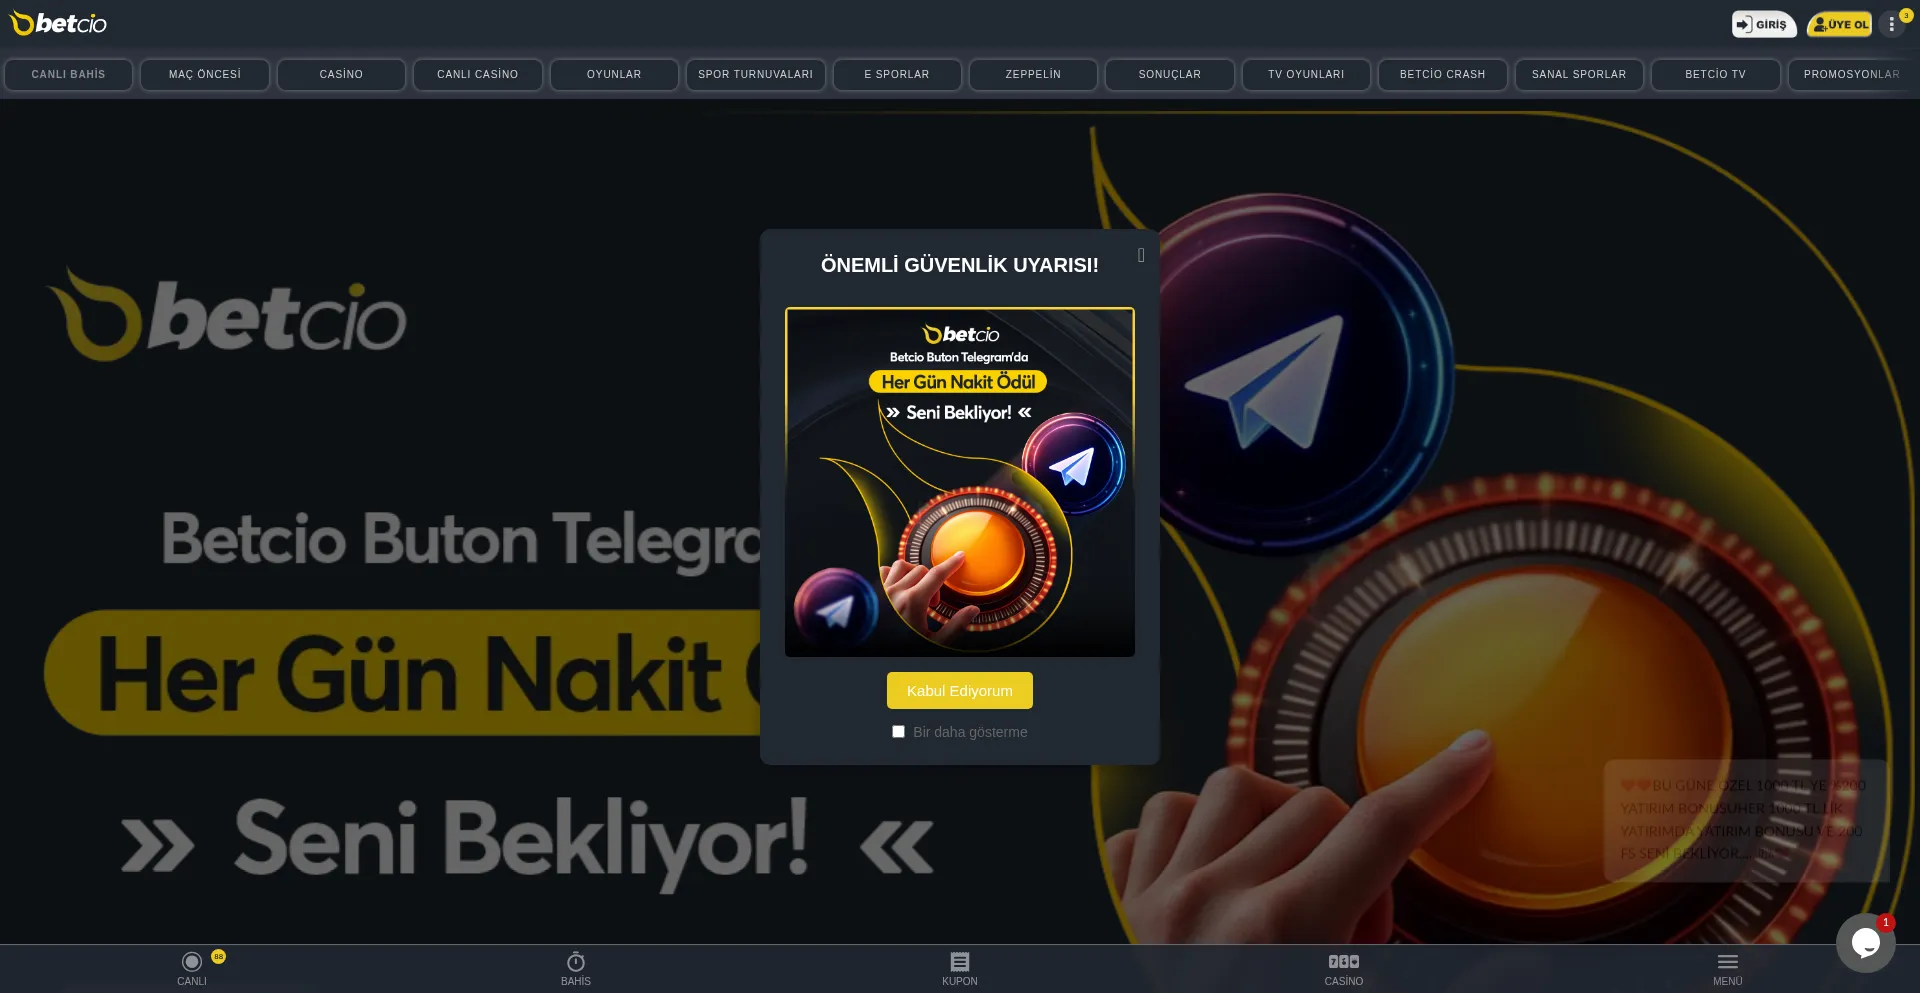
Task: Open the E Sporlar tab
Action: coord(897,74)
